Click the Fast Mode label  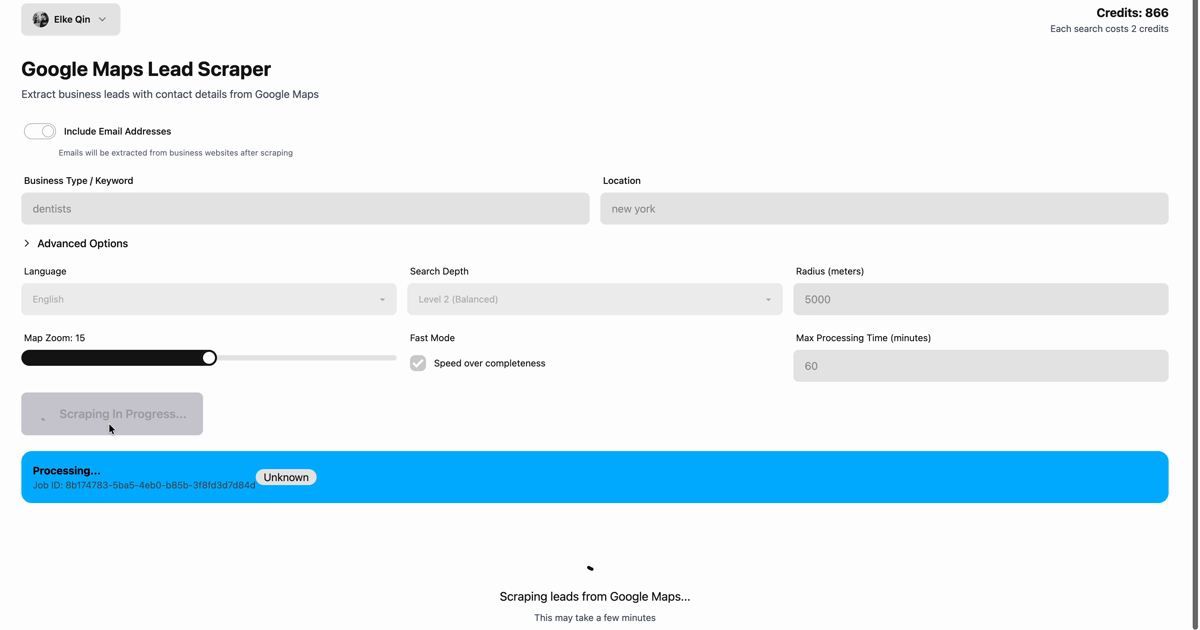(x=432, y=338)
